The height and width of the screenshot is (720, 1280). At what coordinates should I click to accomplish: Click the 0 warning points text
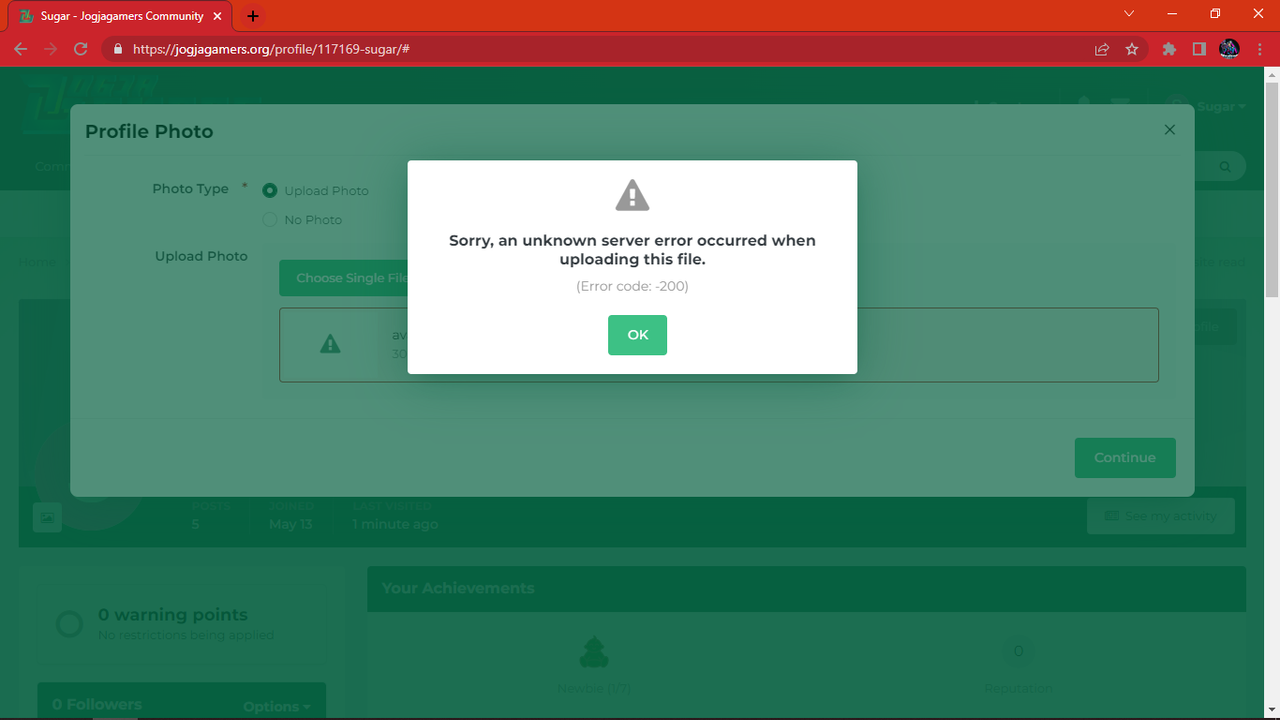[173, 614]
